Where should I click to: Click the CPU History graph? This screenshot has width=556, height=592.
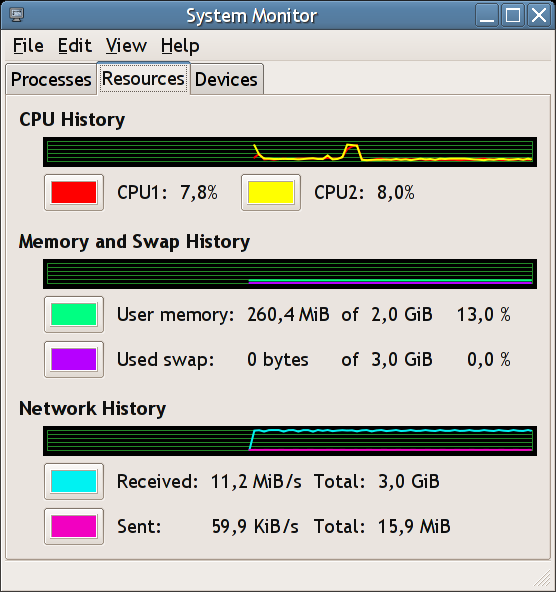click(290, 152)
